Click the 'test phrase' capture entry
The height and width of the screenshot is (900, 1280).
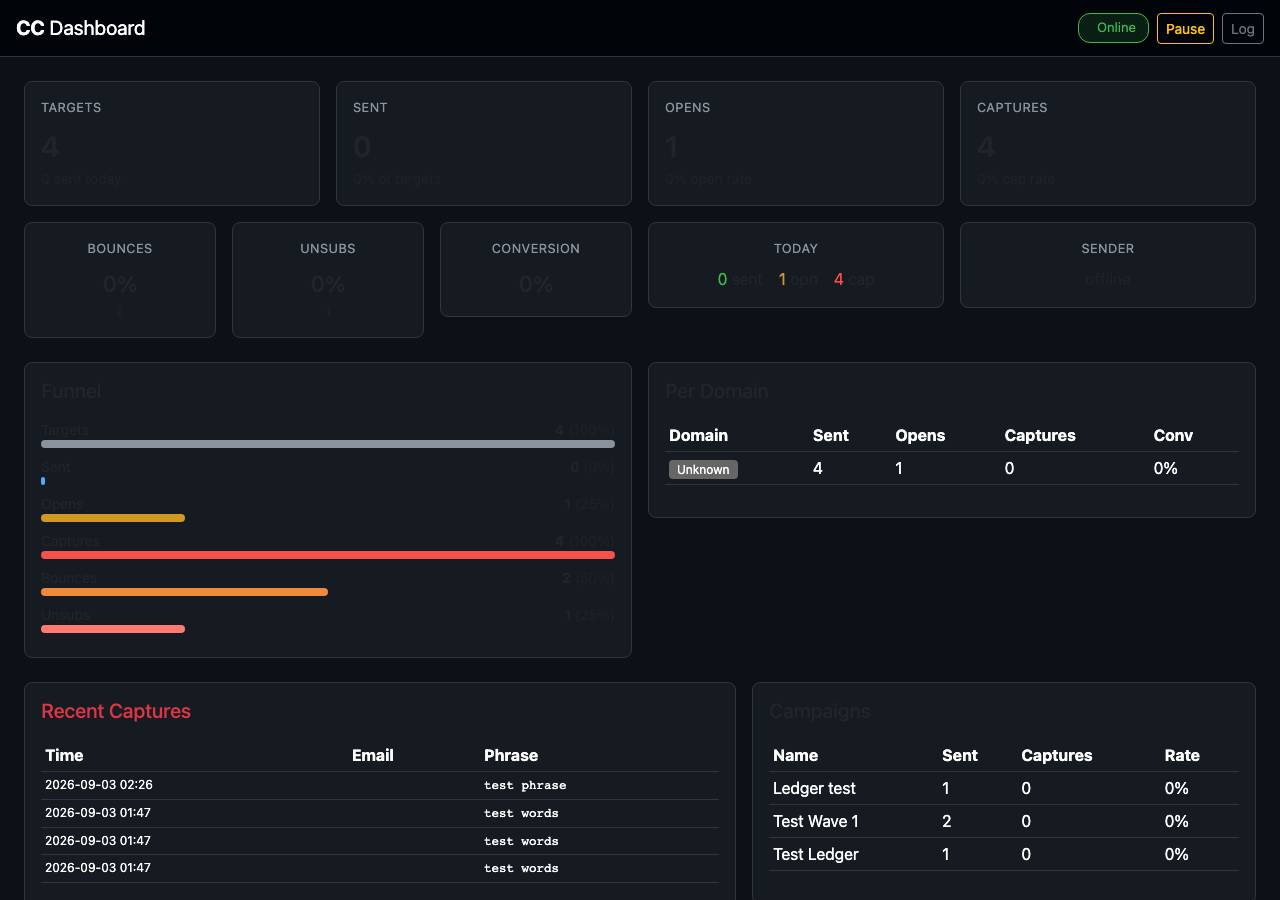click(525, 785)
